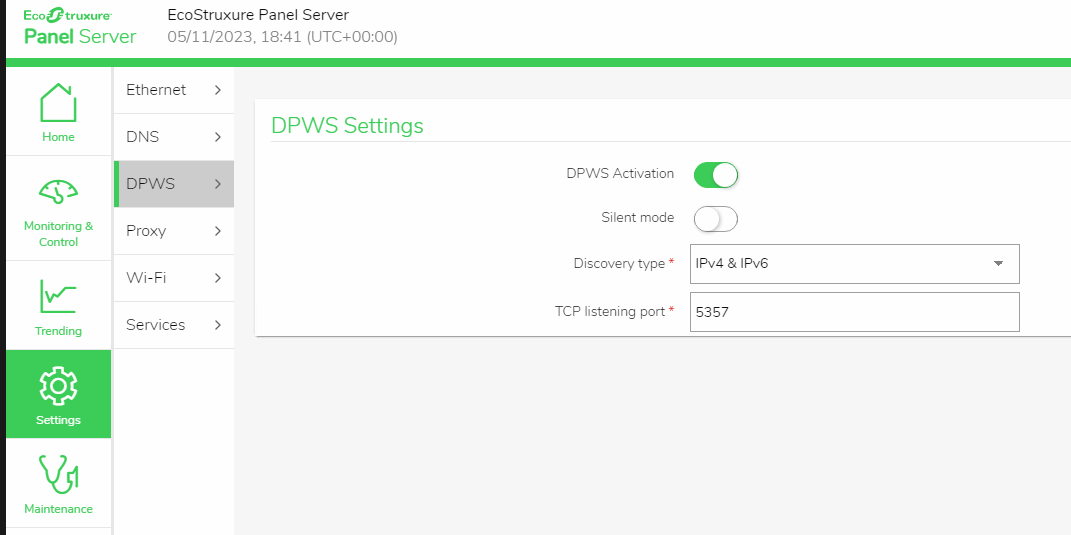
Task: Click the TCP listening port label
Action: tap(610, 312)
